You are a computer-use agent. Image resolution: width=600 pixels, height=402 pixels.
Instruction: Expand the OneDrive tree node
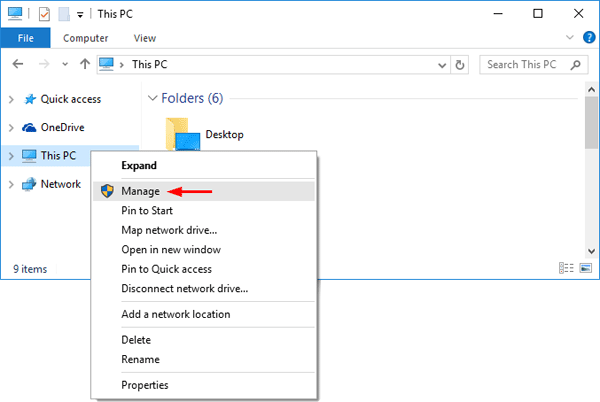pyautogui.click(x=11, y=128)
